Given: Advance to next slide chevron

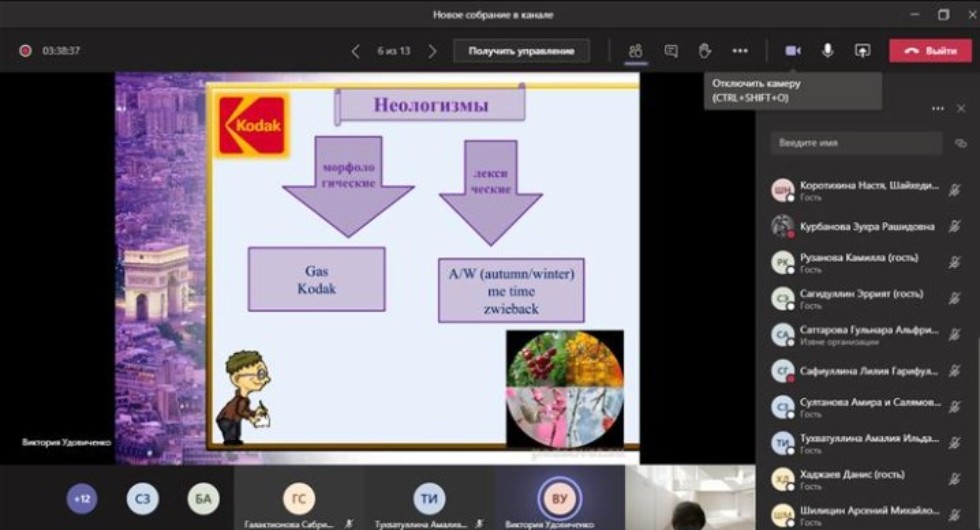Looking at the screenshot, I should (x=432, y=51).
